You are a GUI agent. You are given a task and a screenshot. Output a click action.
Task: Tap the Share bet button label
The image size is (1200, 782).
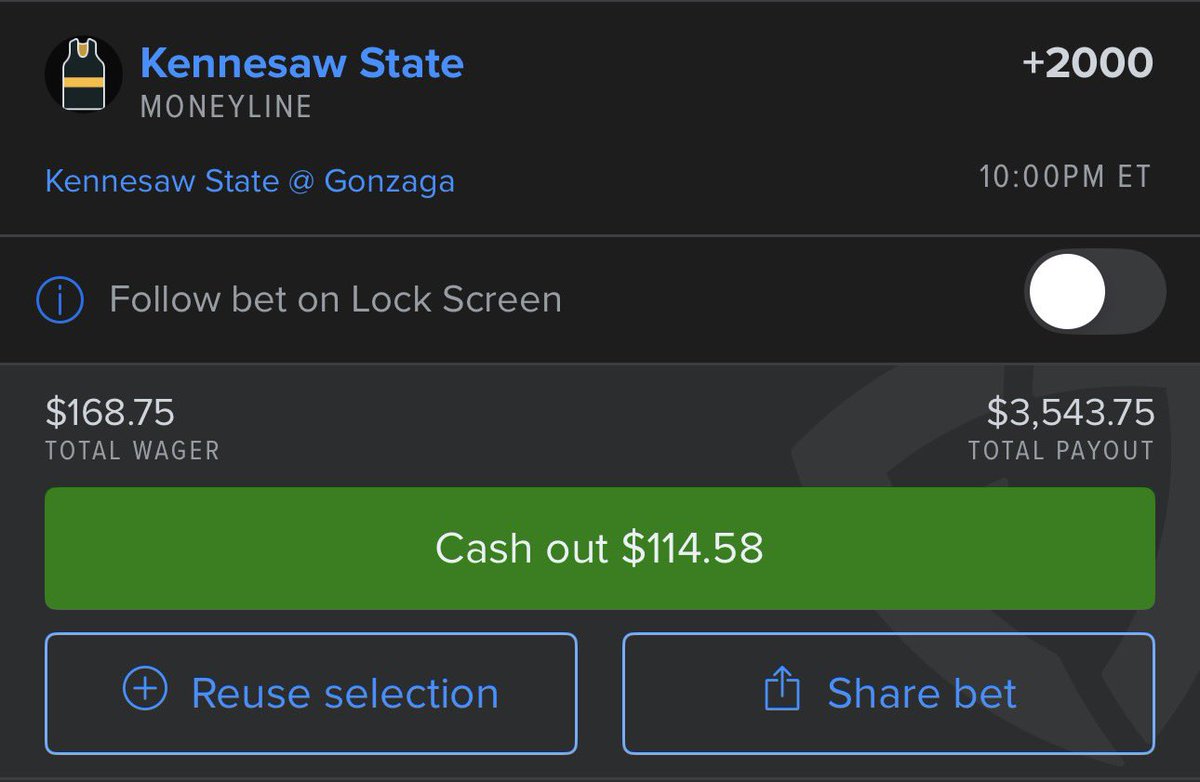(921, 693)
